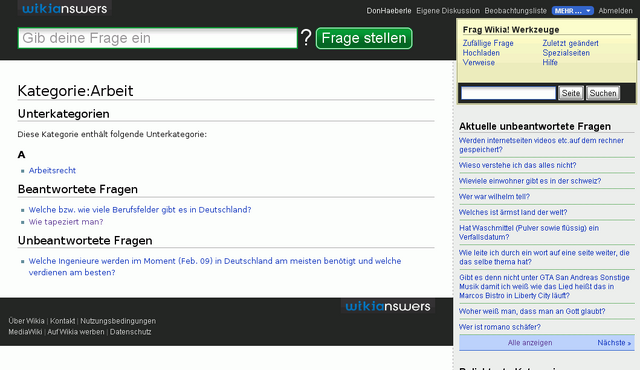Open 'Wer war wilhelm tell?' question

494,197
